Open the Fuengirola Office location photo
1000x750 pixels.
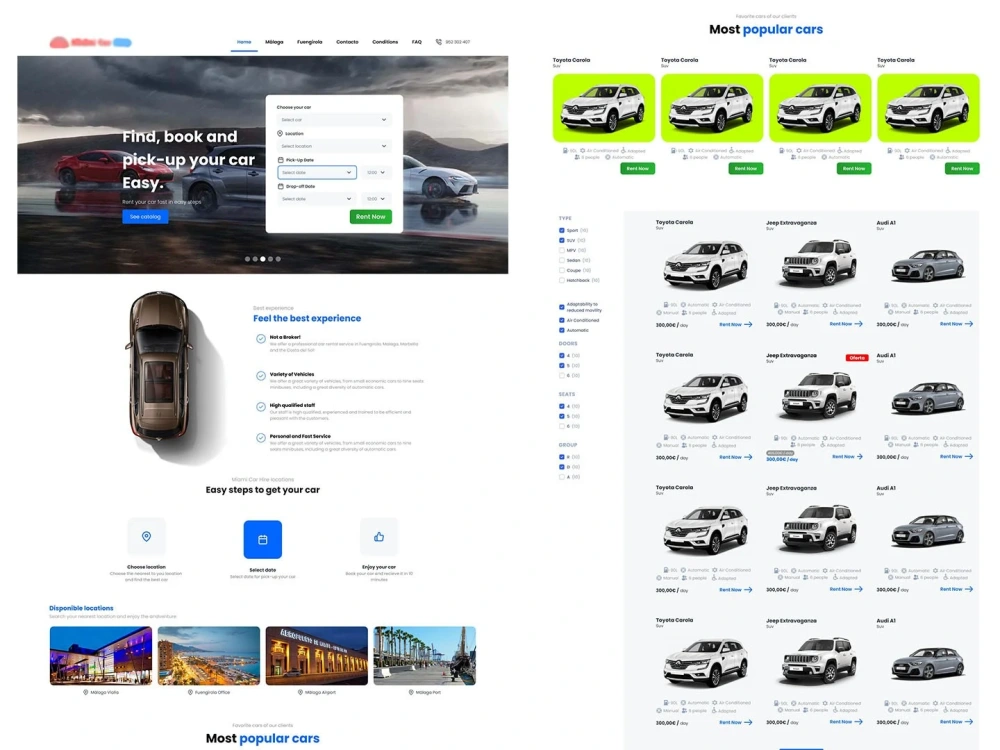tap(209, 656)
